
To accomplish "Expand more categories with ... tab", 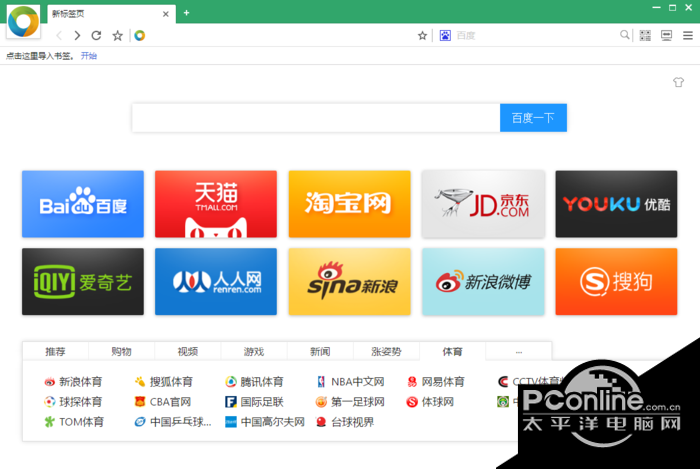I will tap(519, 352).
